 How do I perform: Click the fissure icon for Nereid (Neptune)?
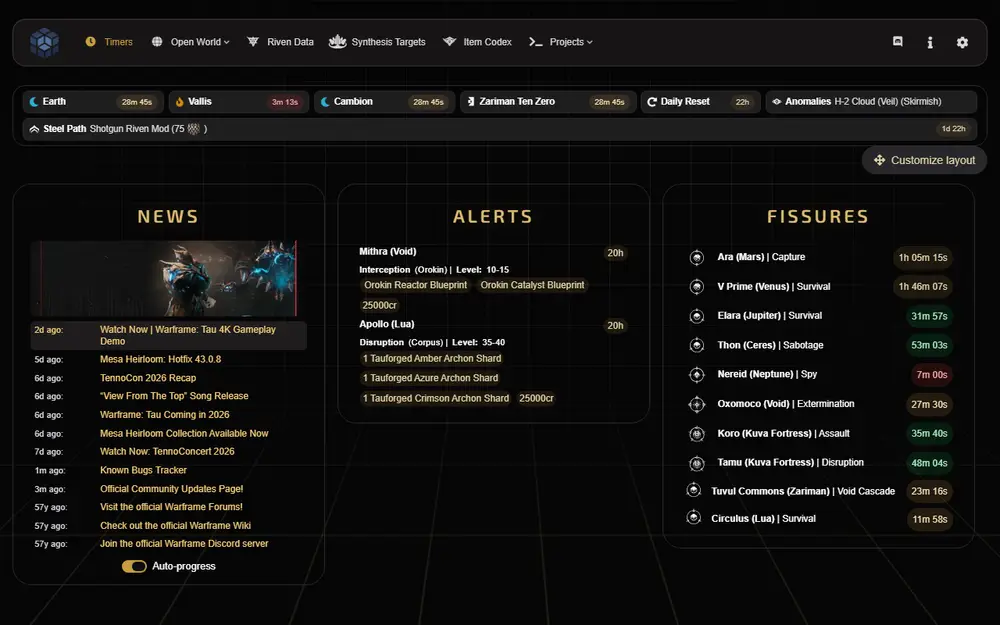696,374
